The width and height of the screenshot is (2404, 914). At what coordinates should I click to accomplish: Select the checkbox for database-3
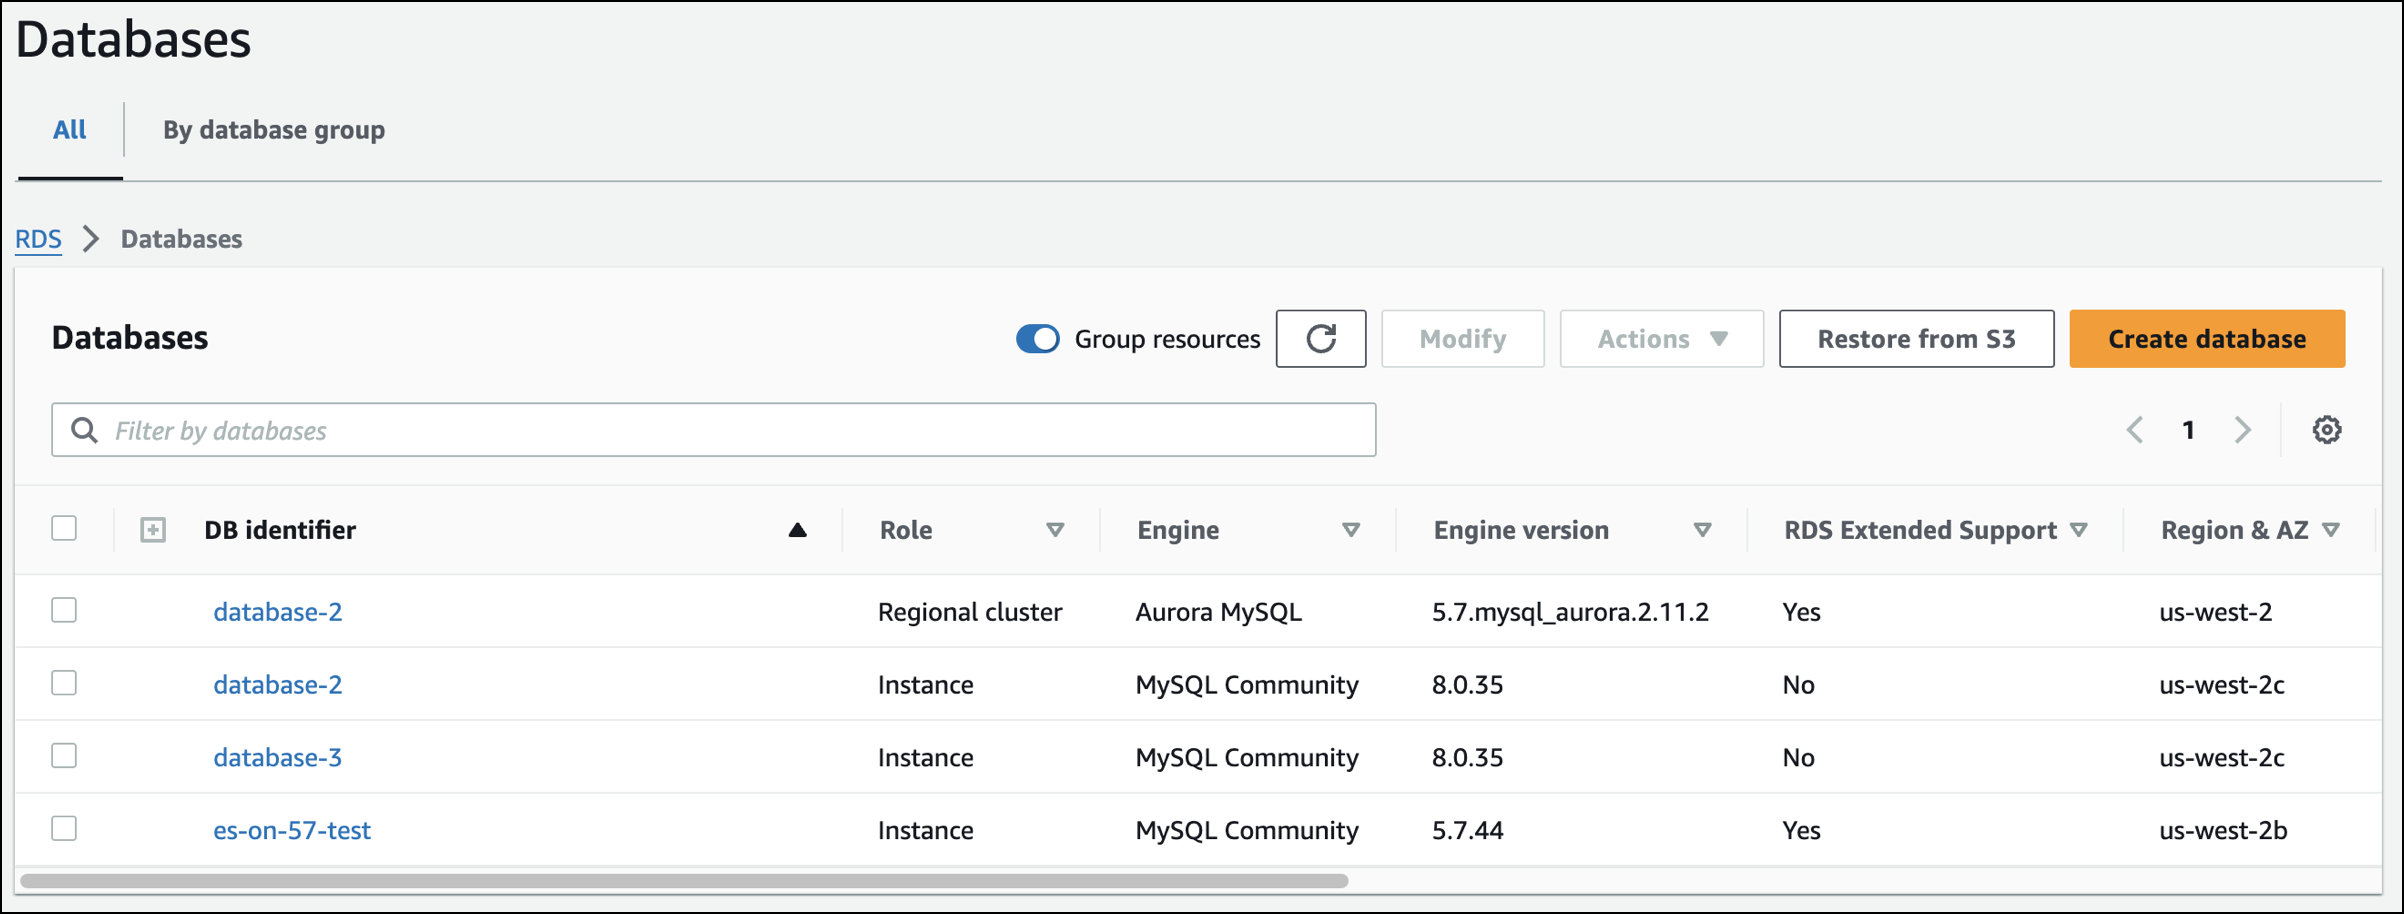click(x=63, y=756)
